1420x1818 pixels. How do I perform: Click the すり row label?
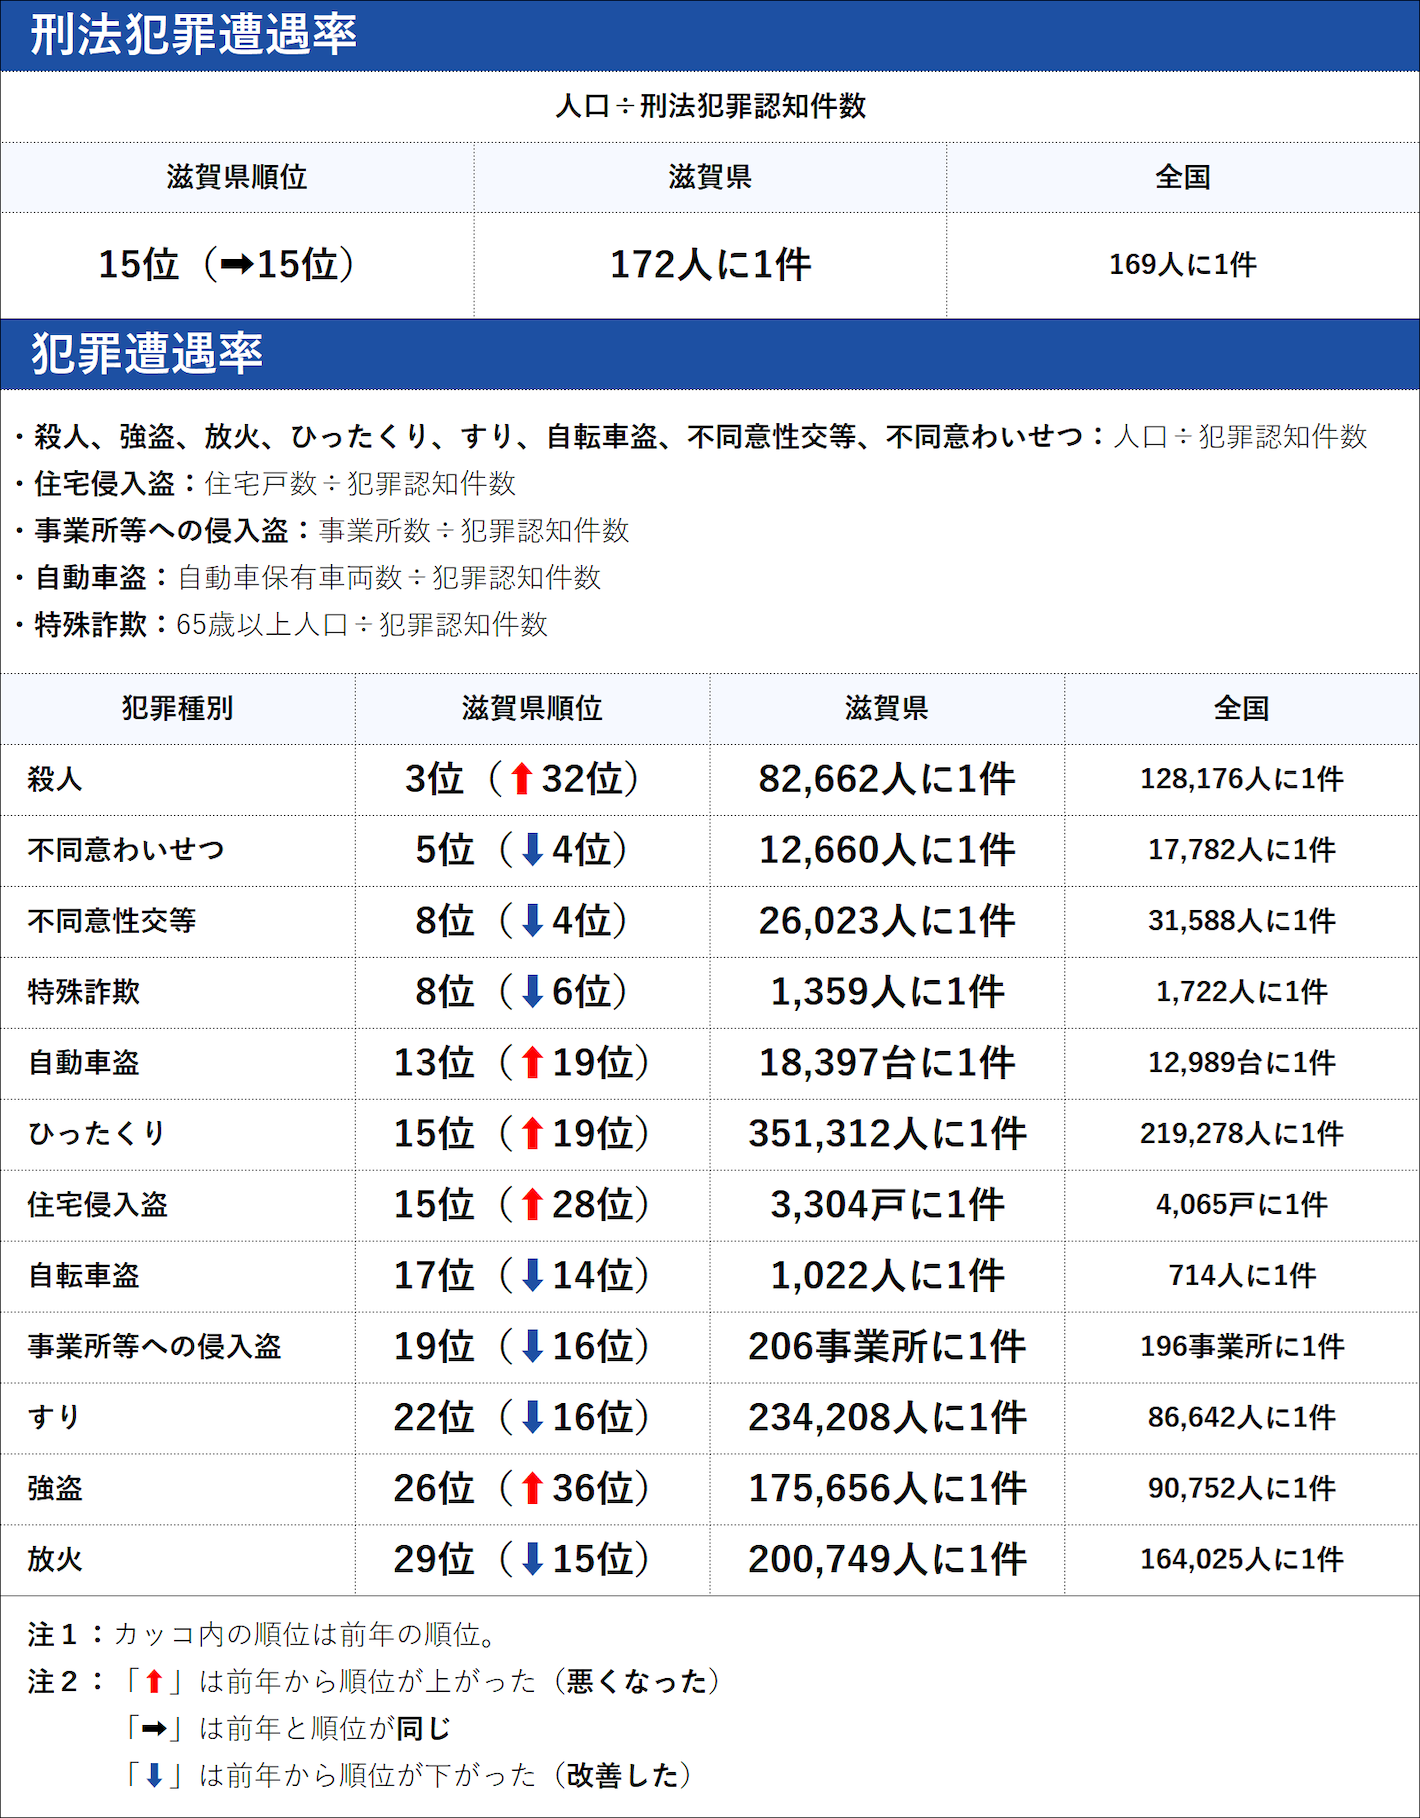(54, 1418)
